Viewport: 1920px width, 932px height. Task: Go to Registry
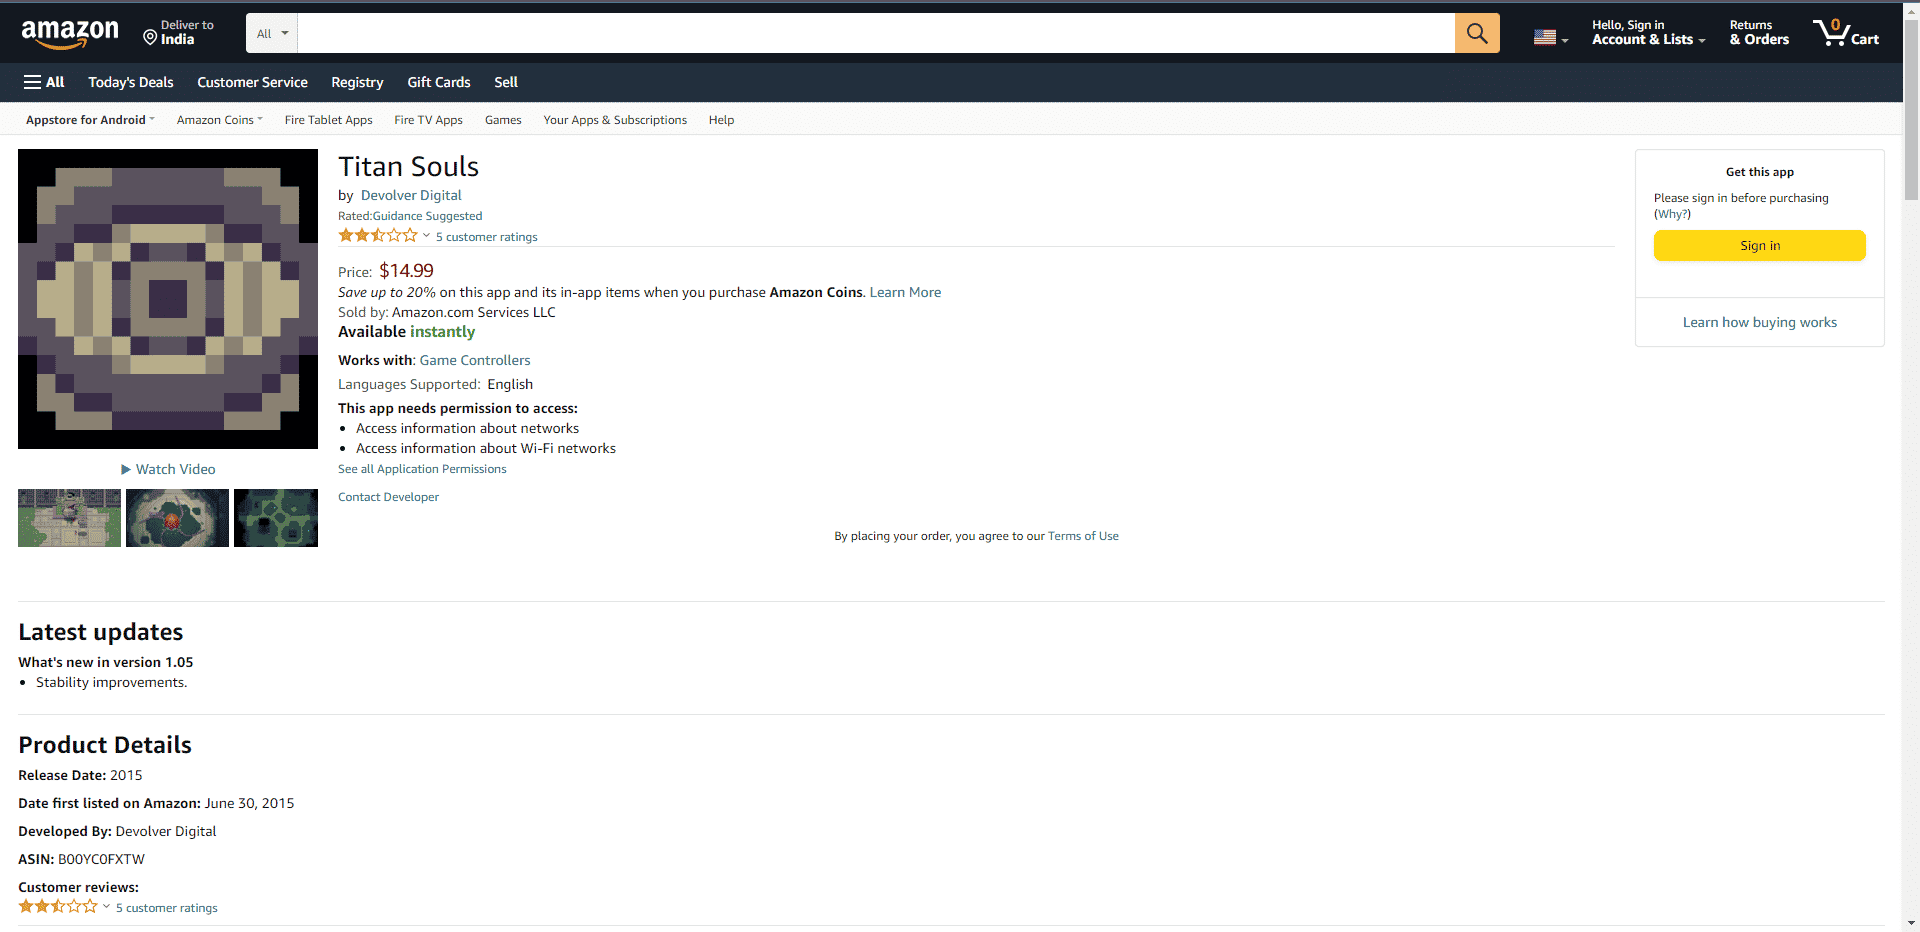tap(357, 82)
